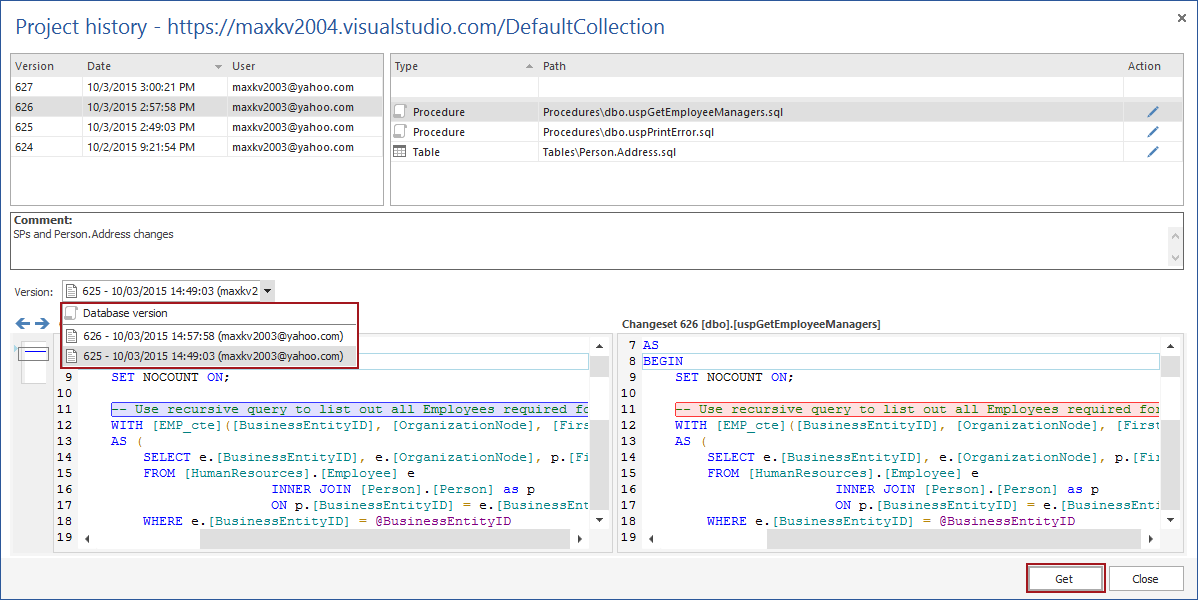Screen dimensions: 1198x600
Task: Click the next difference right arrow
Action: pos(42,323)
